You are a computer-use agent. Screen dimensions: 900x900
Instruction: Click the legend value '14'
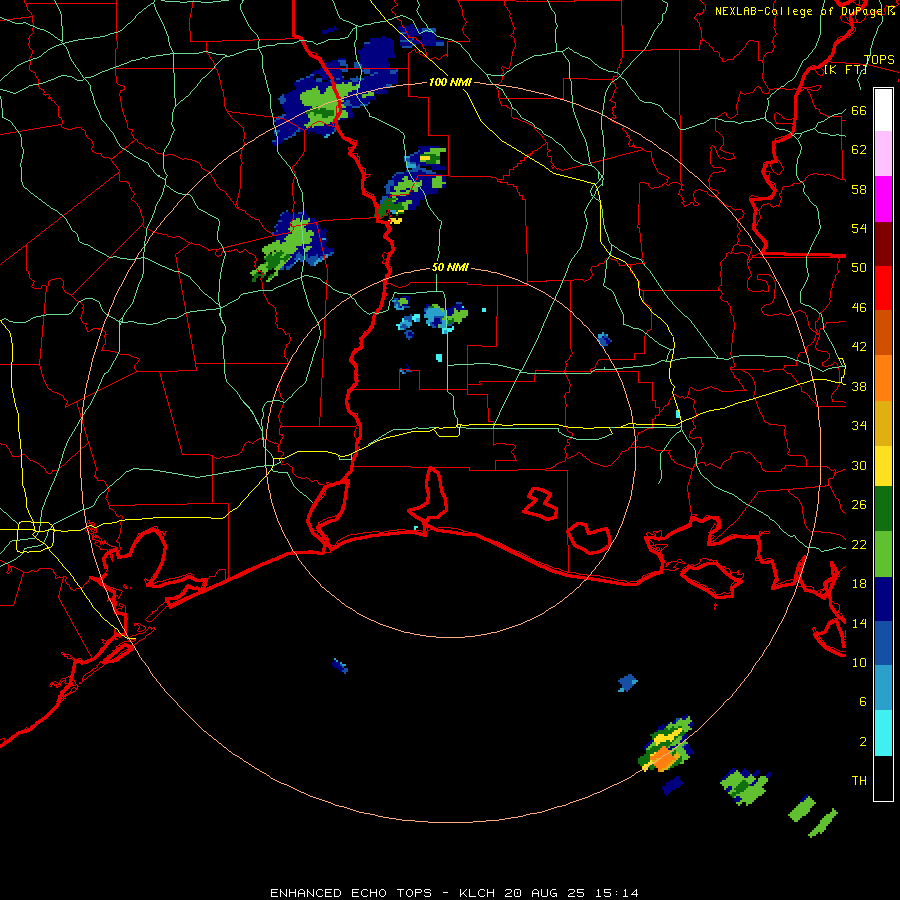859,623
